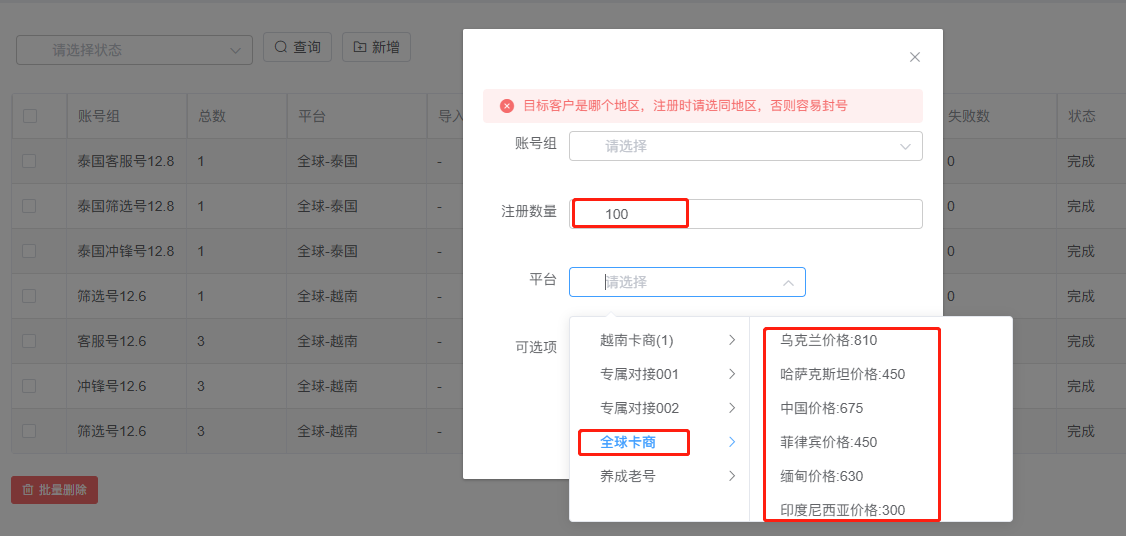Click the 新增 add button

coord(376,47)
